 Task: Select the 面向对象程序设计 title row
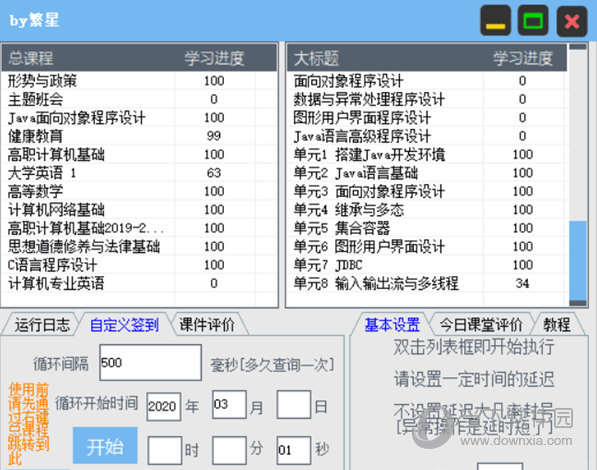click(427, 81)
